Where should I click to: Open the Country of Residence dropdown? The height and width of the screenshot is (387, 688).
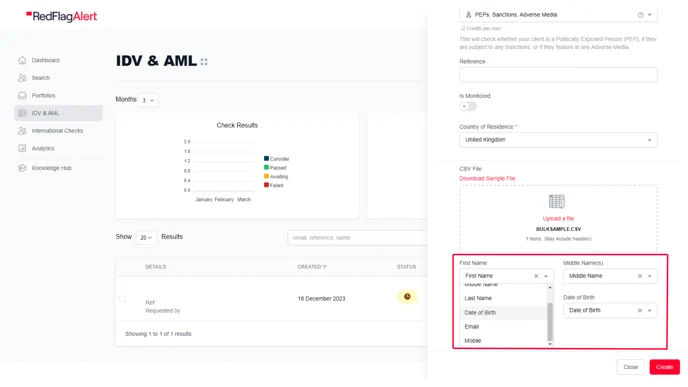coord(558,140)
